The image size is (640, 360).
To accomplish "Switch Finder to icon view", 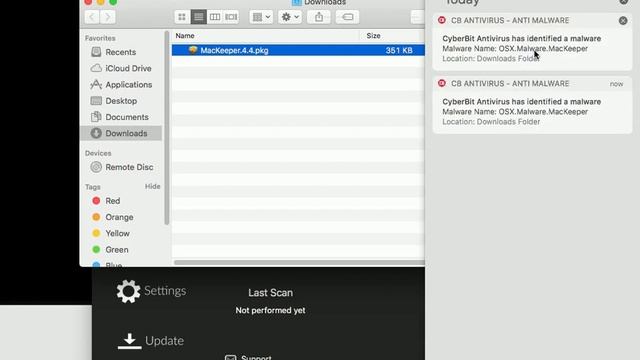I will 182,17.
